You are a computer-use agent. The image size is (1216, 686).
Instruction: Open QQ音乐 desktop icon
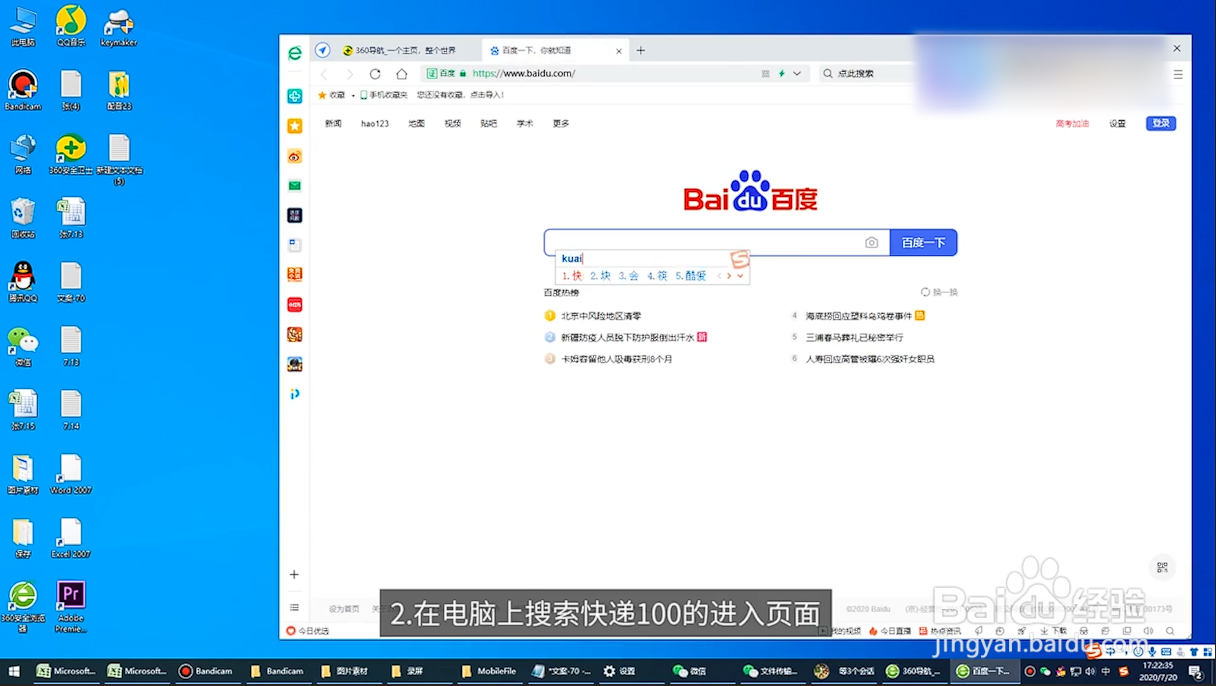coord(70,26)
